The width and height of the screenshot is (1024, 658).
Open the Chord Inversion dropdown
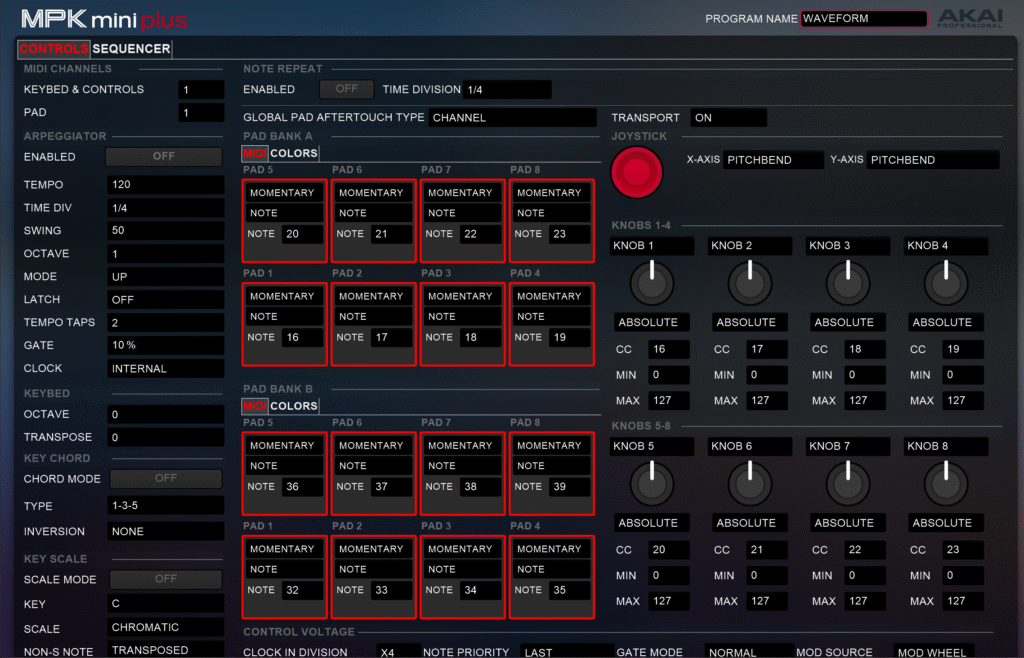point(166,532)
